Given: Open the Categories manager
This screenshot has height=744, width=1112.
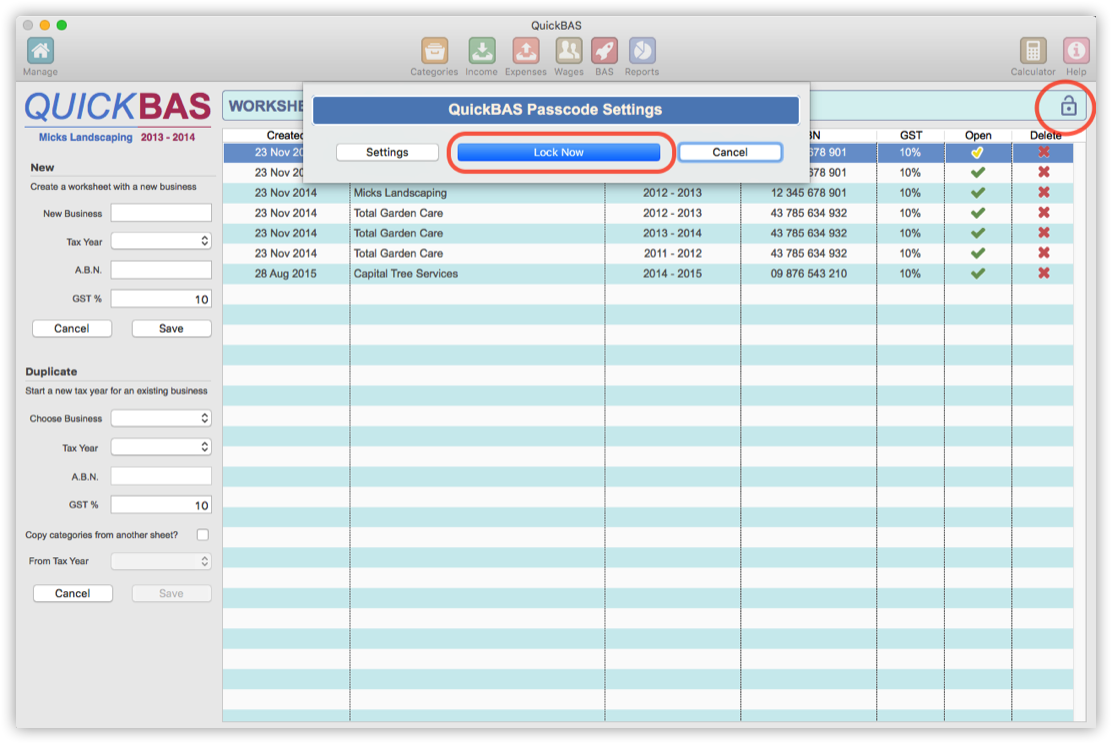Looking at the screenshot, I should (x=434, y=50).
